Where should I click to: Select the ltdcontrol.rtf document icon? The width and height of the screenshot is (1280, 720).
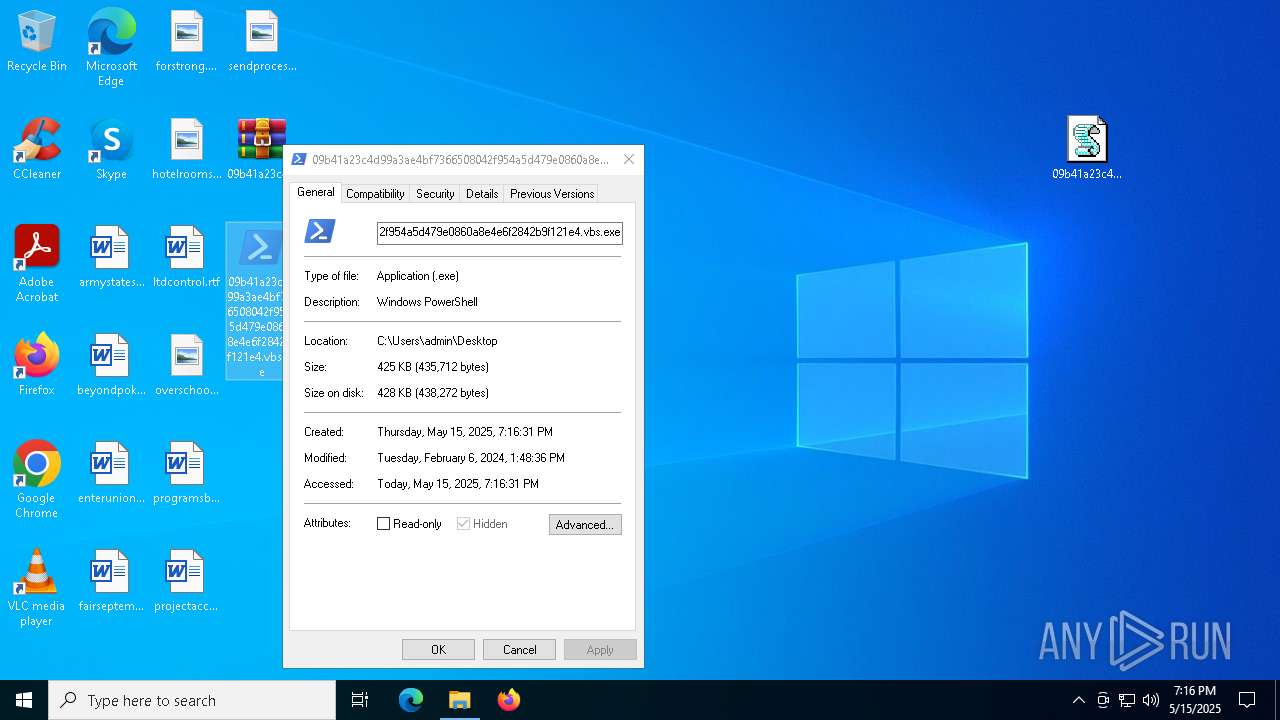click(x=186, y=258)
